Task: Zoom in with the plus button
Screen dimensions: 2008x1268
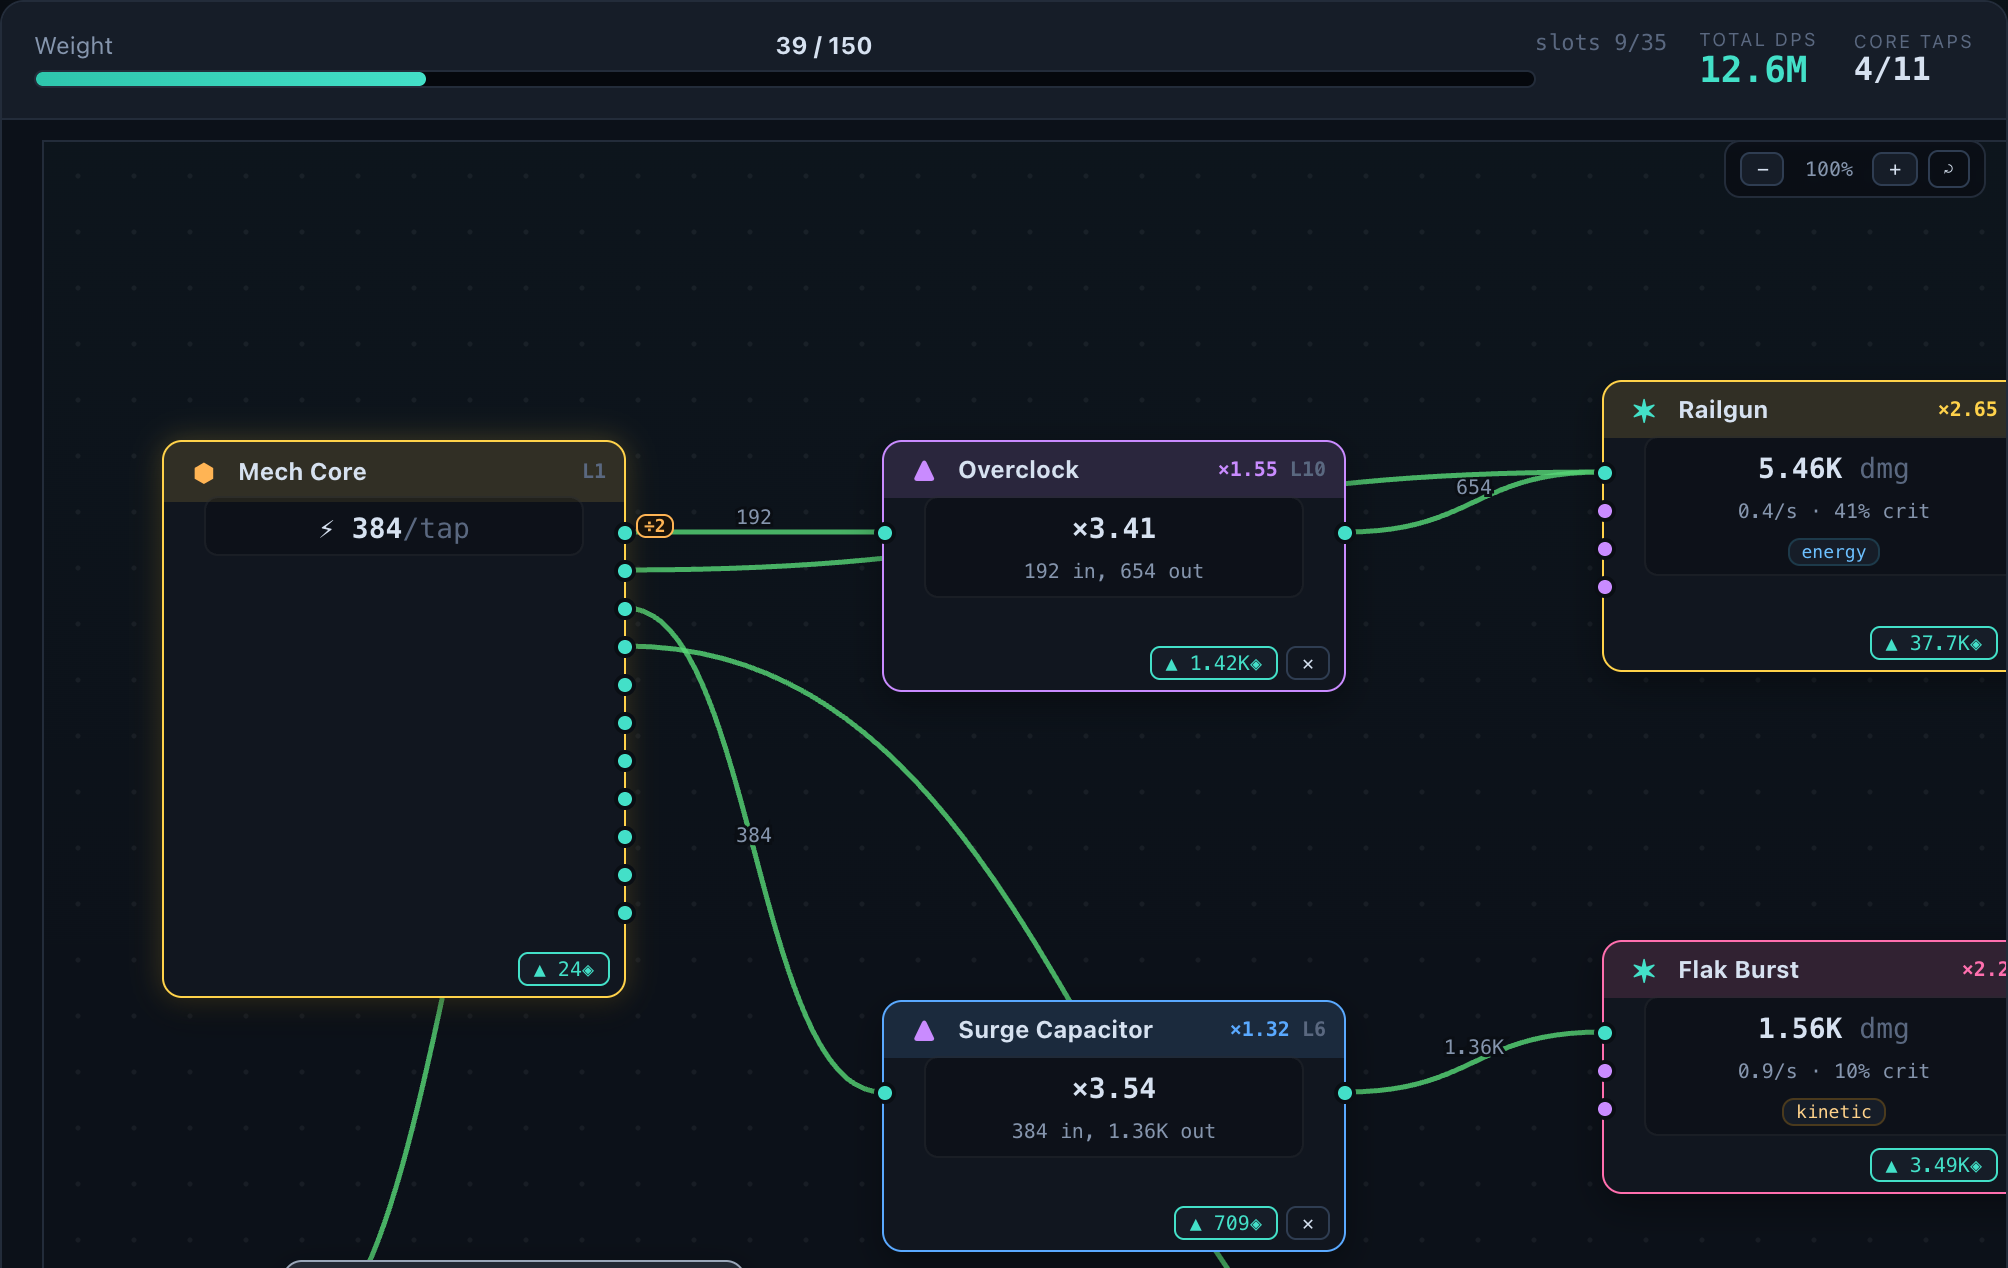Action: pos(1895,169)
